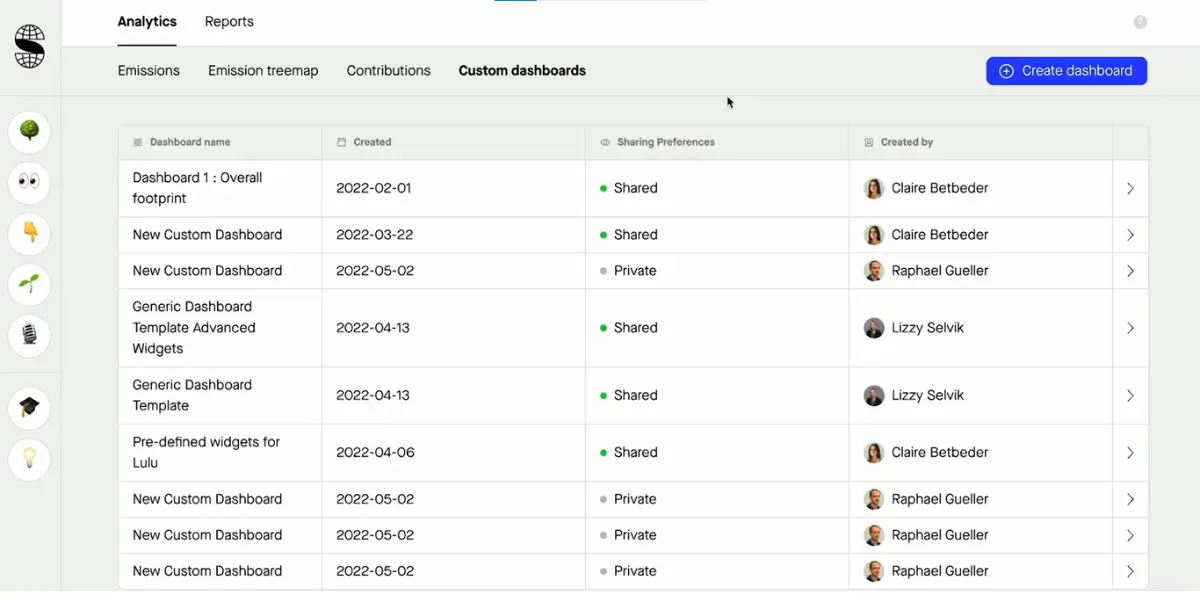Click Claire Betbeder name on Dashboard 1 row

tap(940, 188)
